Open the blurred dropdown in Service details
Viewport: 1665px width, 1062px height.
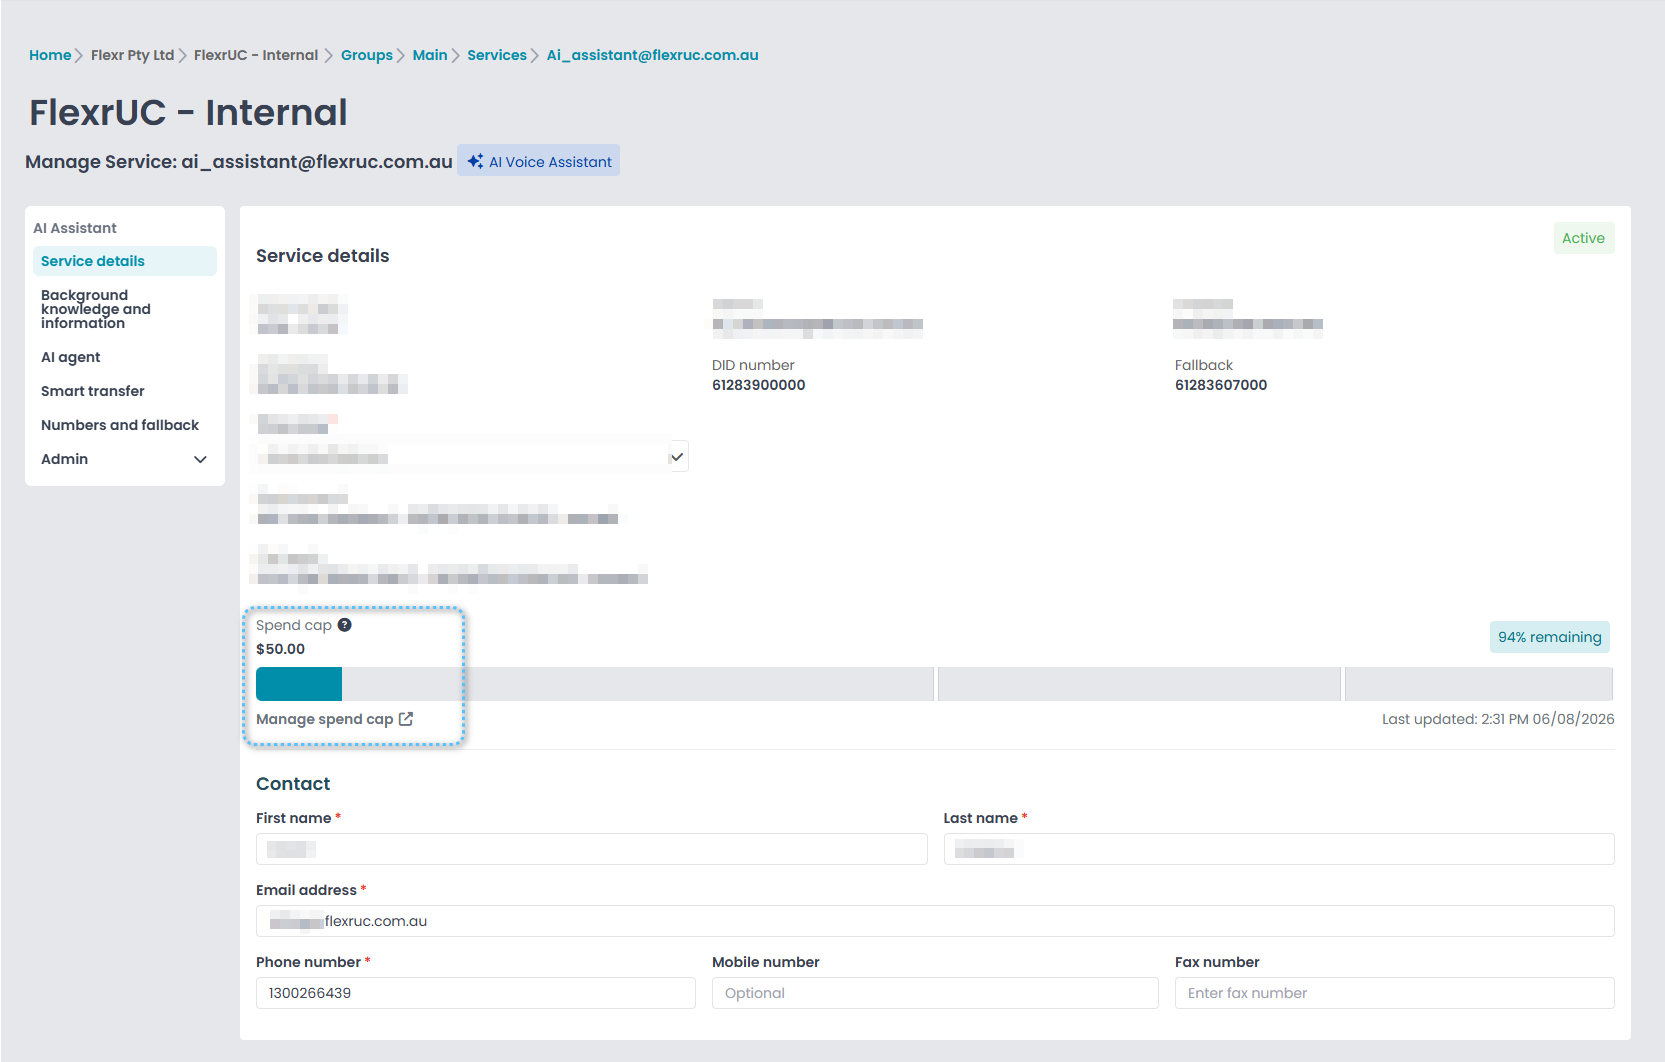pos(472,456)
